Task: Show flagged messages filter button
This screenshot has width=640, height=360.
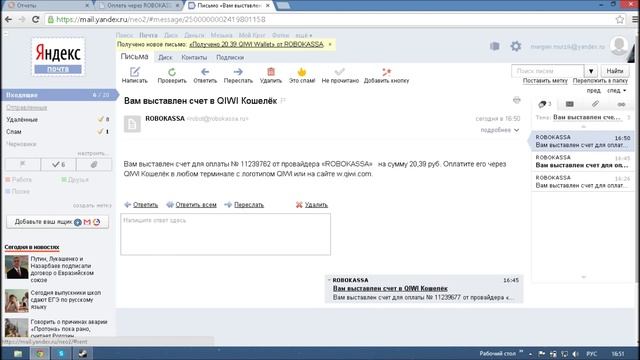Action: 23,164
